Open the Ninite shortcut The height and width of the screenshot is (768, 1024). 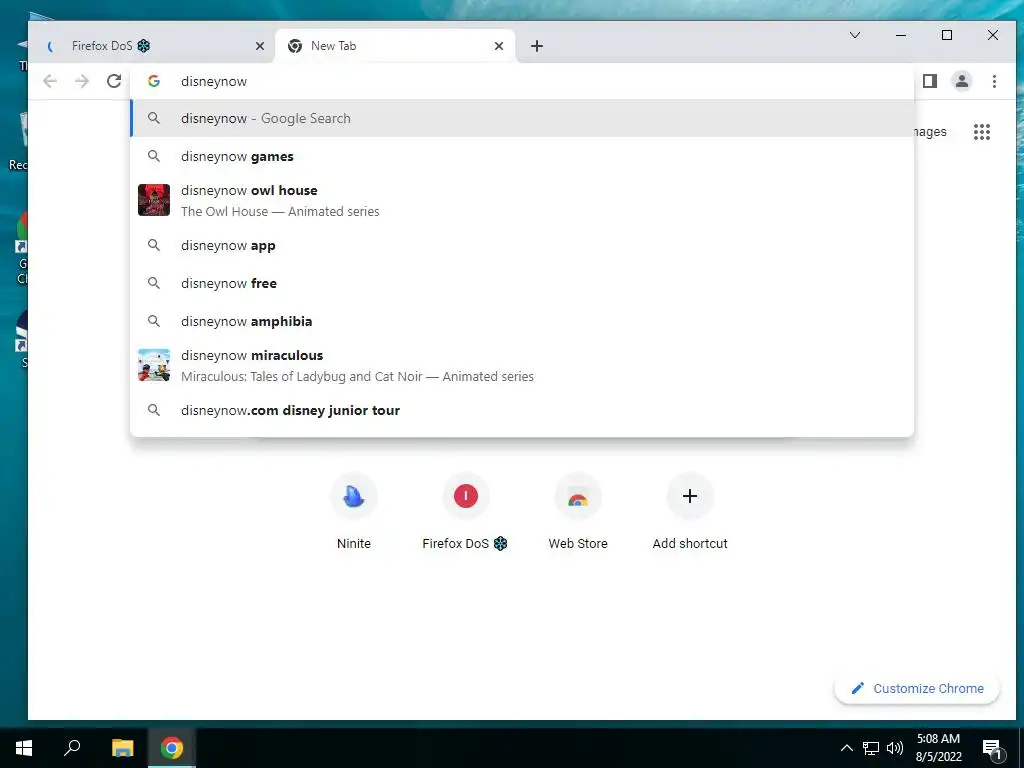[354, 513]
